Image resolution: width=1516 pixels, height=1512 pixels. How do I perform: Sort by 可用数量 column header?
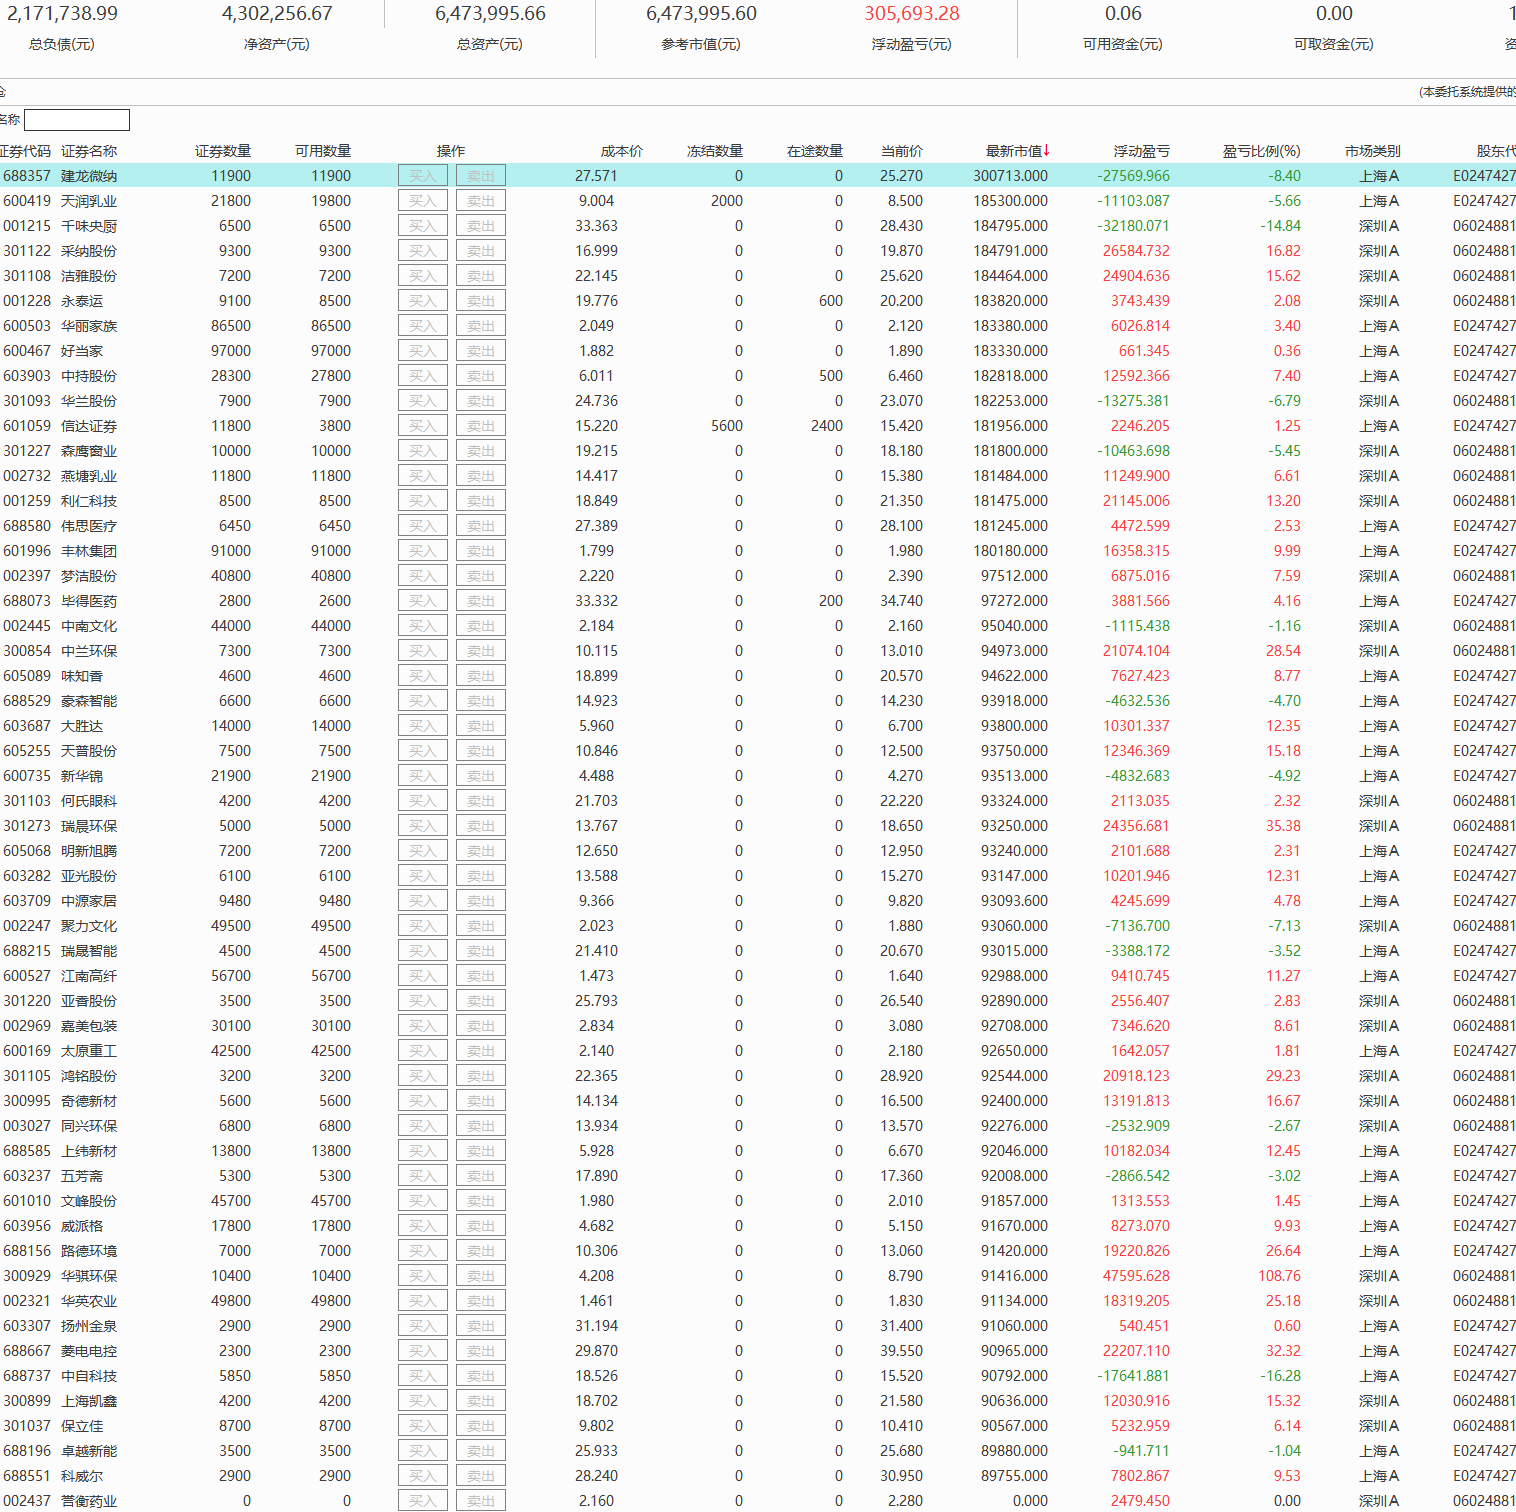coord(323,151)
